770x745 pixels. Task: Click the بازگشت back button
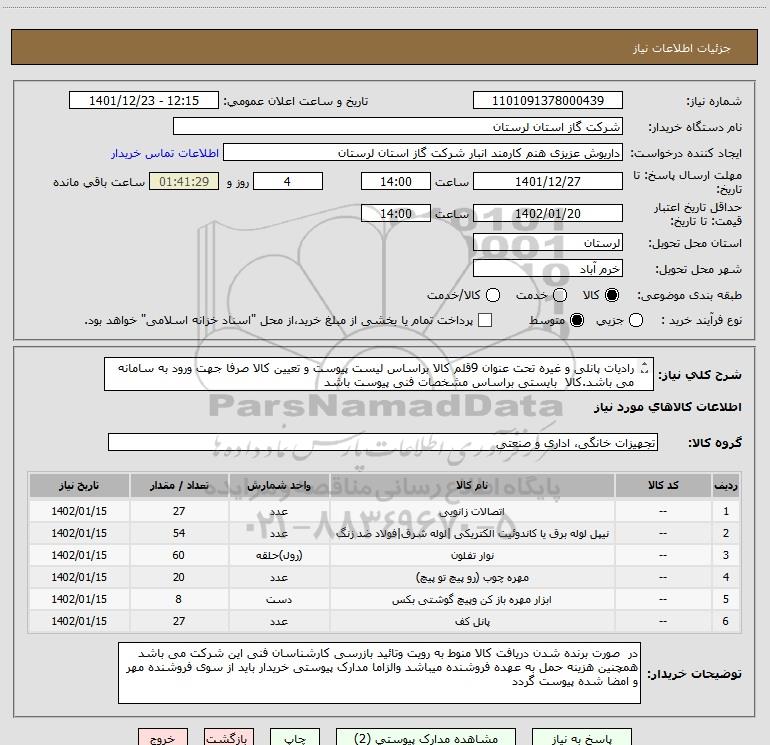point(229,738)
